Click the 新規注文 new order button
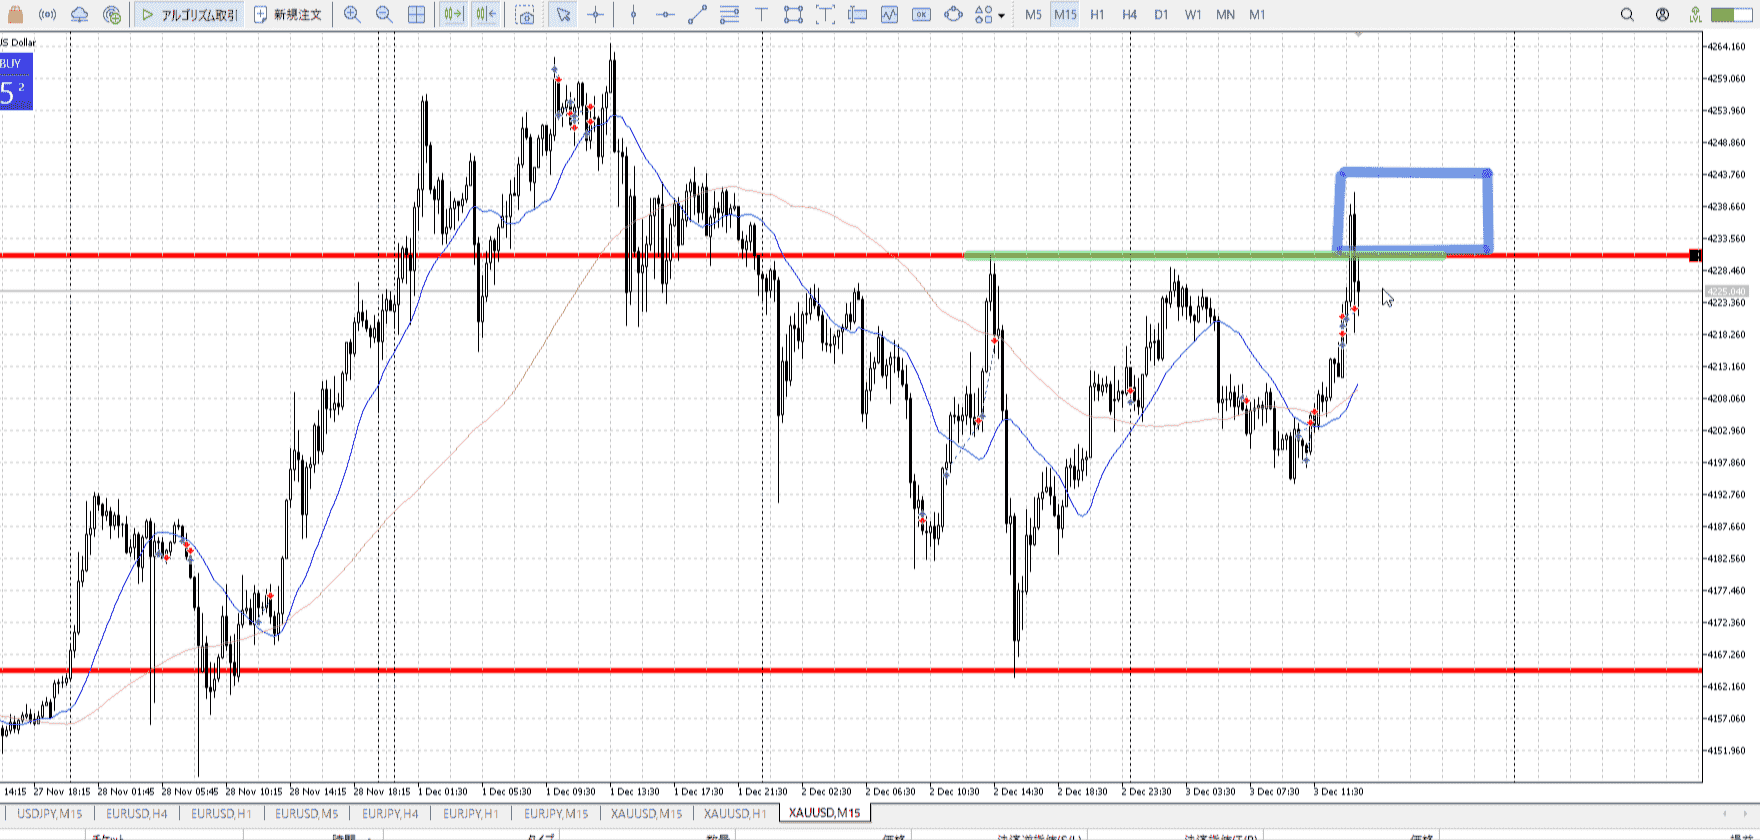 coord(288,15)
